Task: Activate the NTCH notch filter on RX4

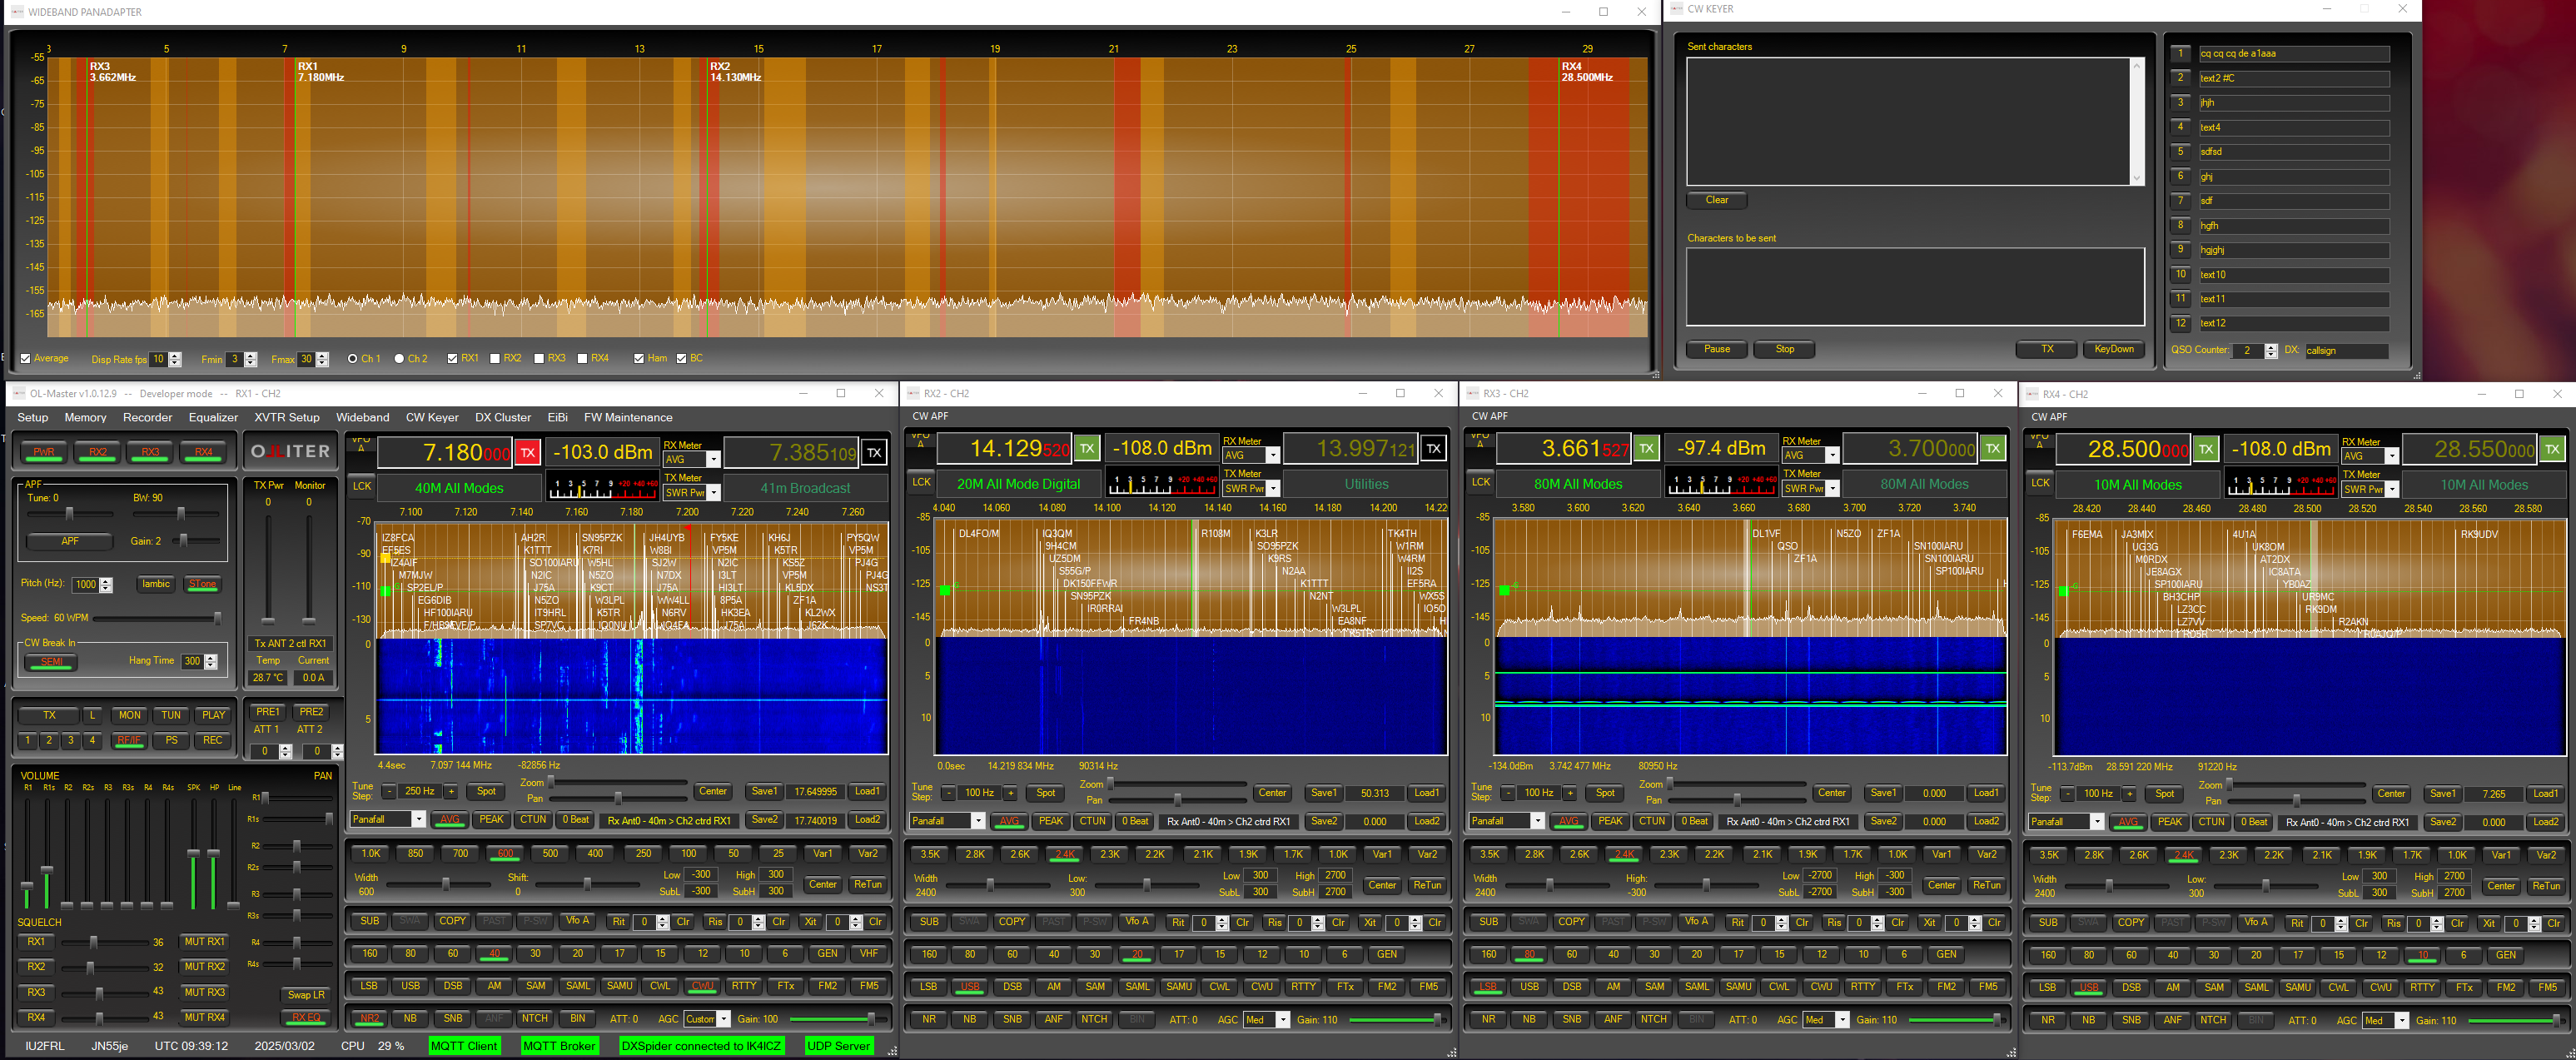Action: [x=2214, y=1019]
